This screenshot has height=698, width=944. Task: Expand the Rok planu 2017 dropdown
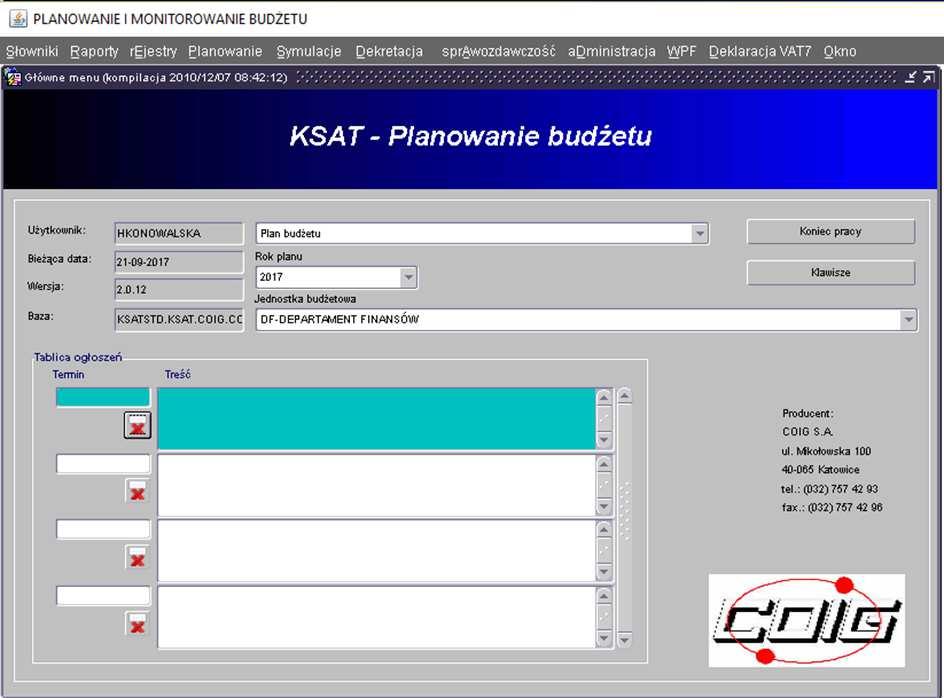pyautogui.click(x=408, y=277)
